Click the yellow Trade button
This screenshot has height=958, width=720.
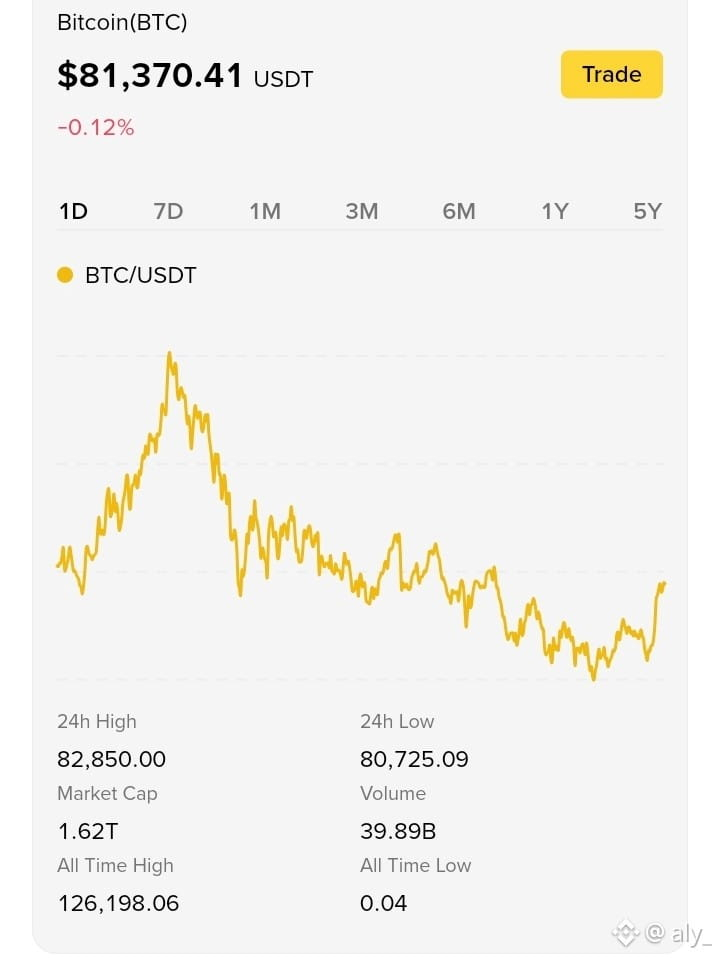[611, 75]
